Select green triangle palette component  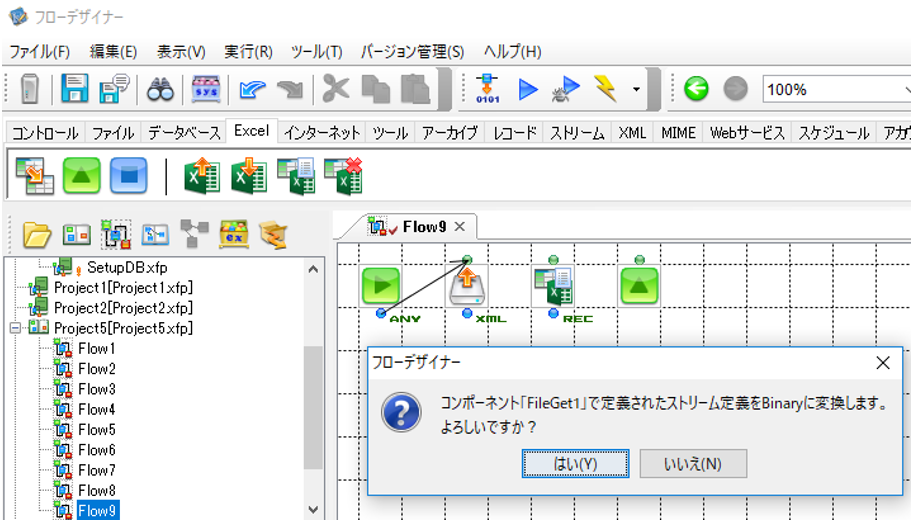point(82,176)
